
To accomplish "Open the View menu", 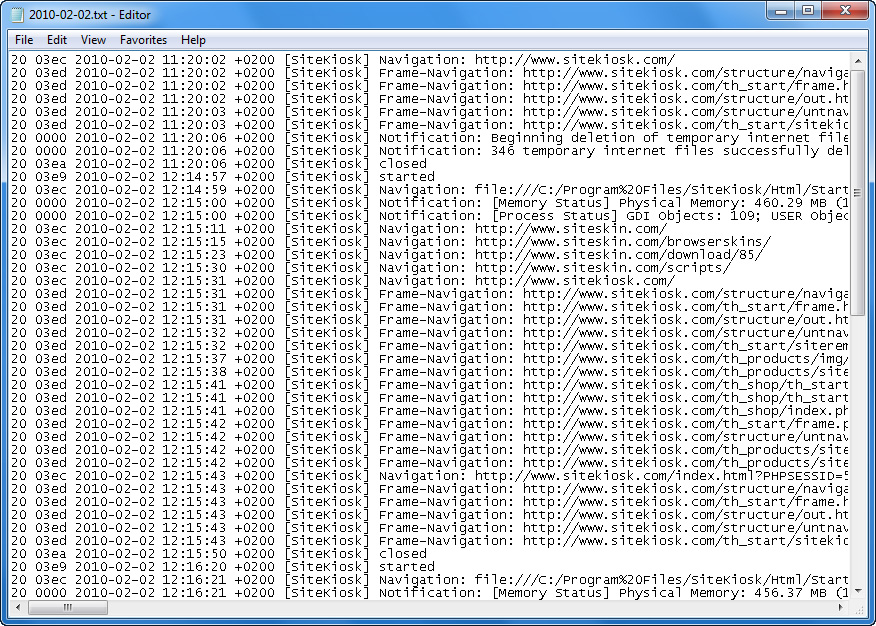I will (93, 40).
